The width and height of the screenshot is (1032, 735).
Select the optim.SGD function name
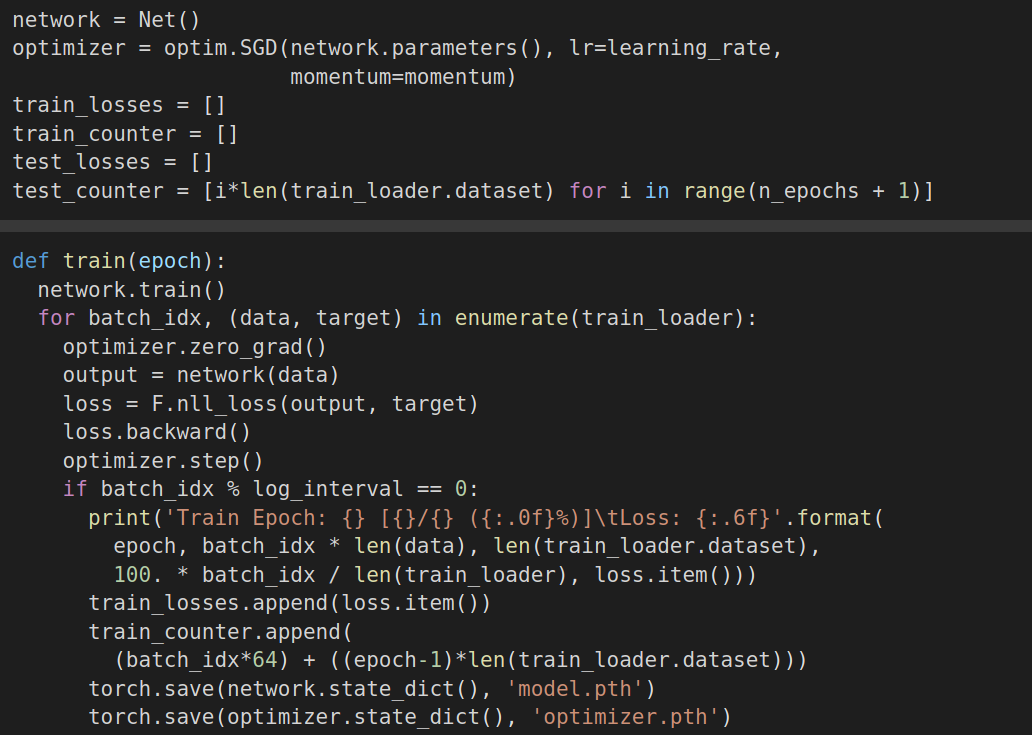pyautogui.click(x=219, y=47)
